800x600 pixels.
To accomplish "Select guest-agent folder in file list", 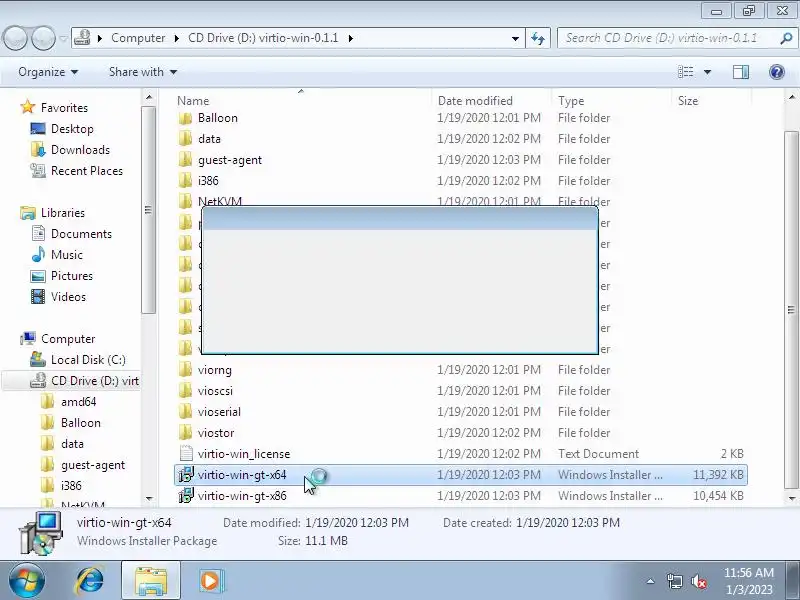I will (230, 160).
